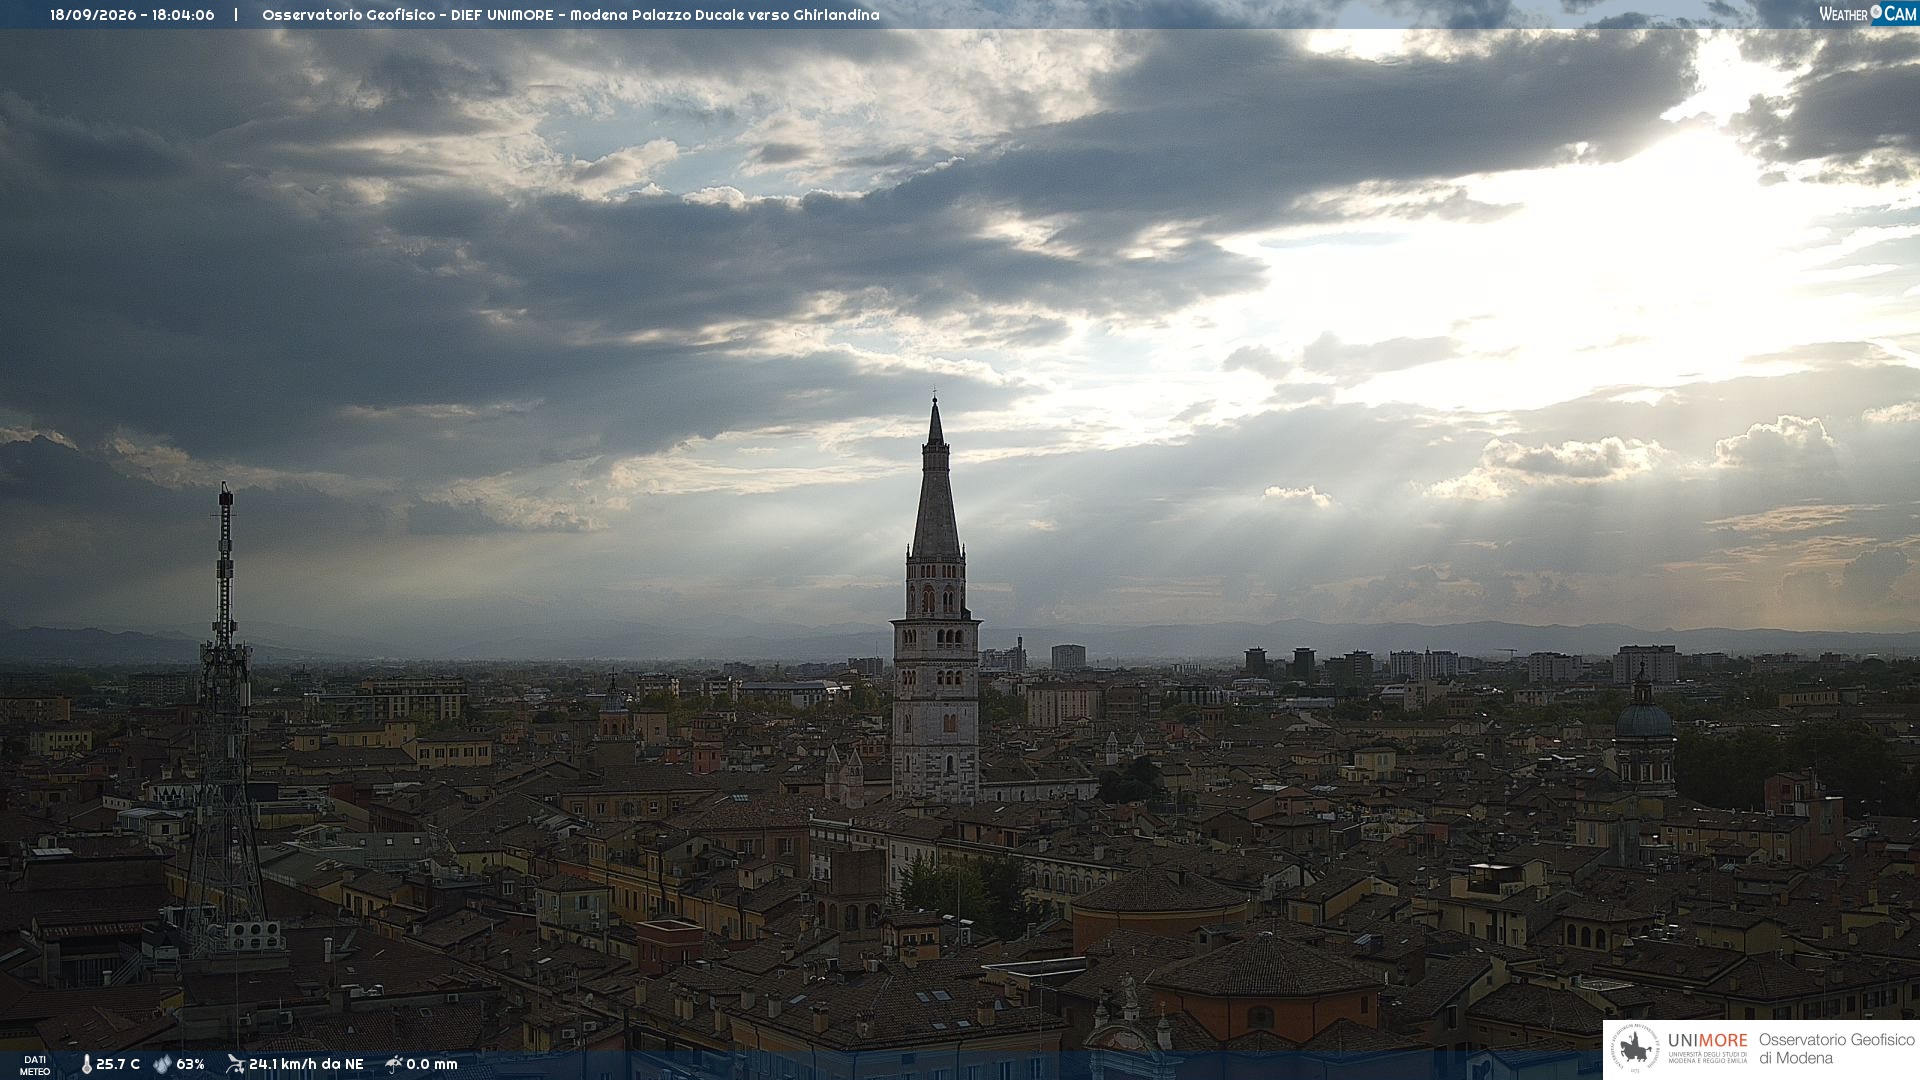Click the 25.7 C temperature reading
The image size is (1920, 1080).
pyautogui.click(x=118, y=1065)
